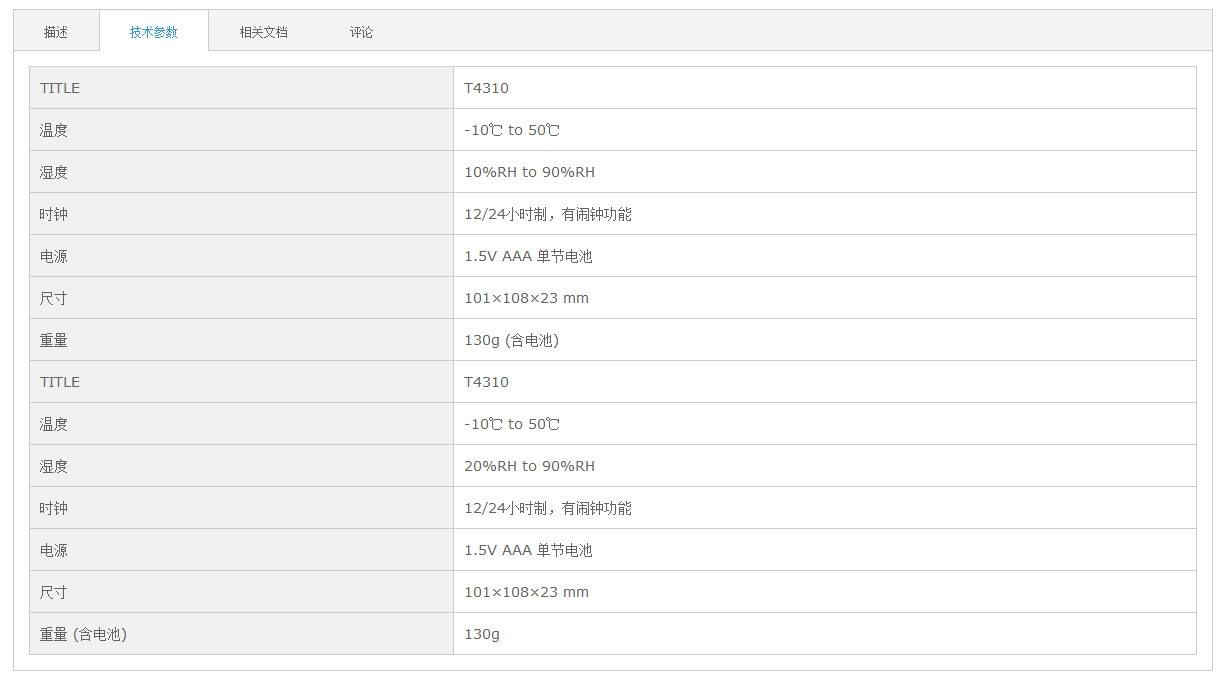Click the second T4310 value cell

click(x=825, y=382)
